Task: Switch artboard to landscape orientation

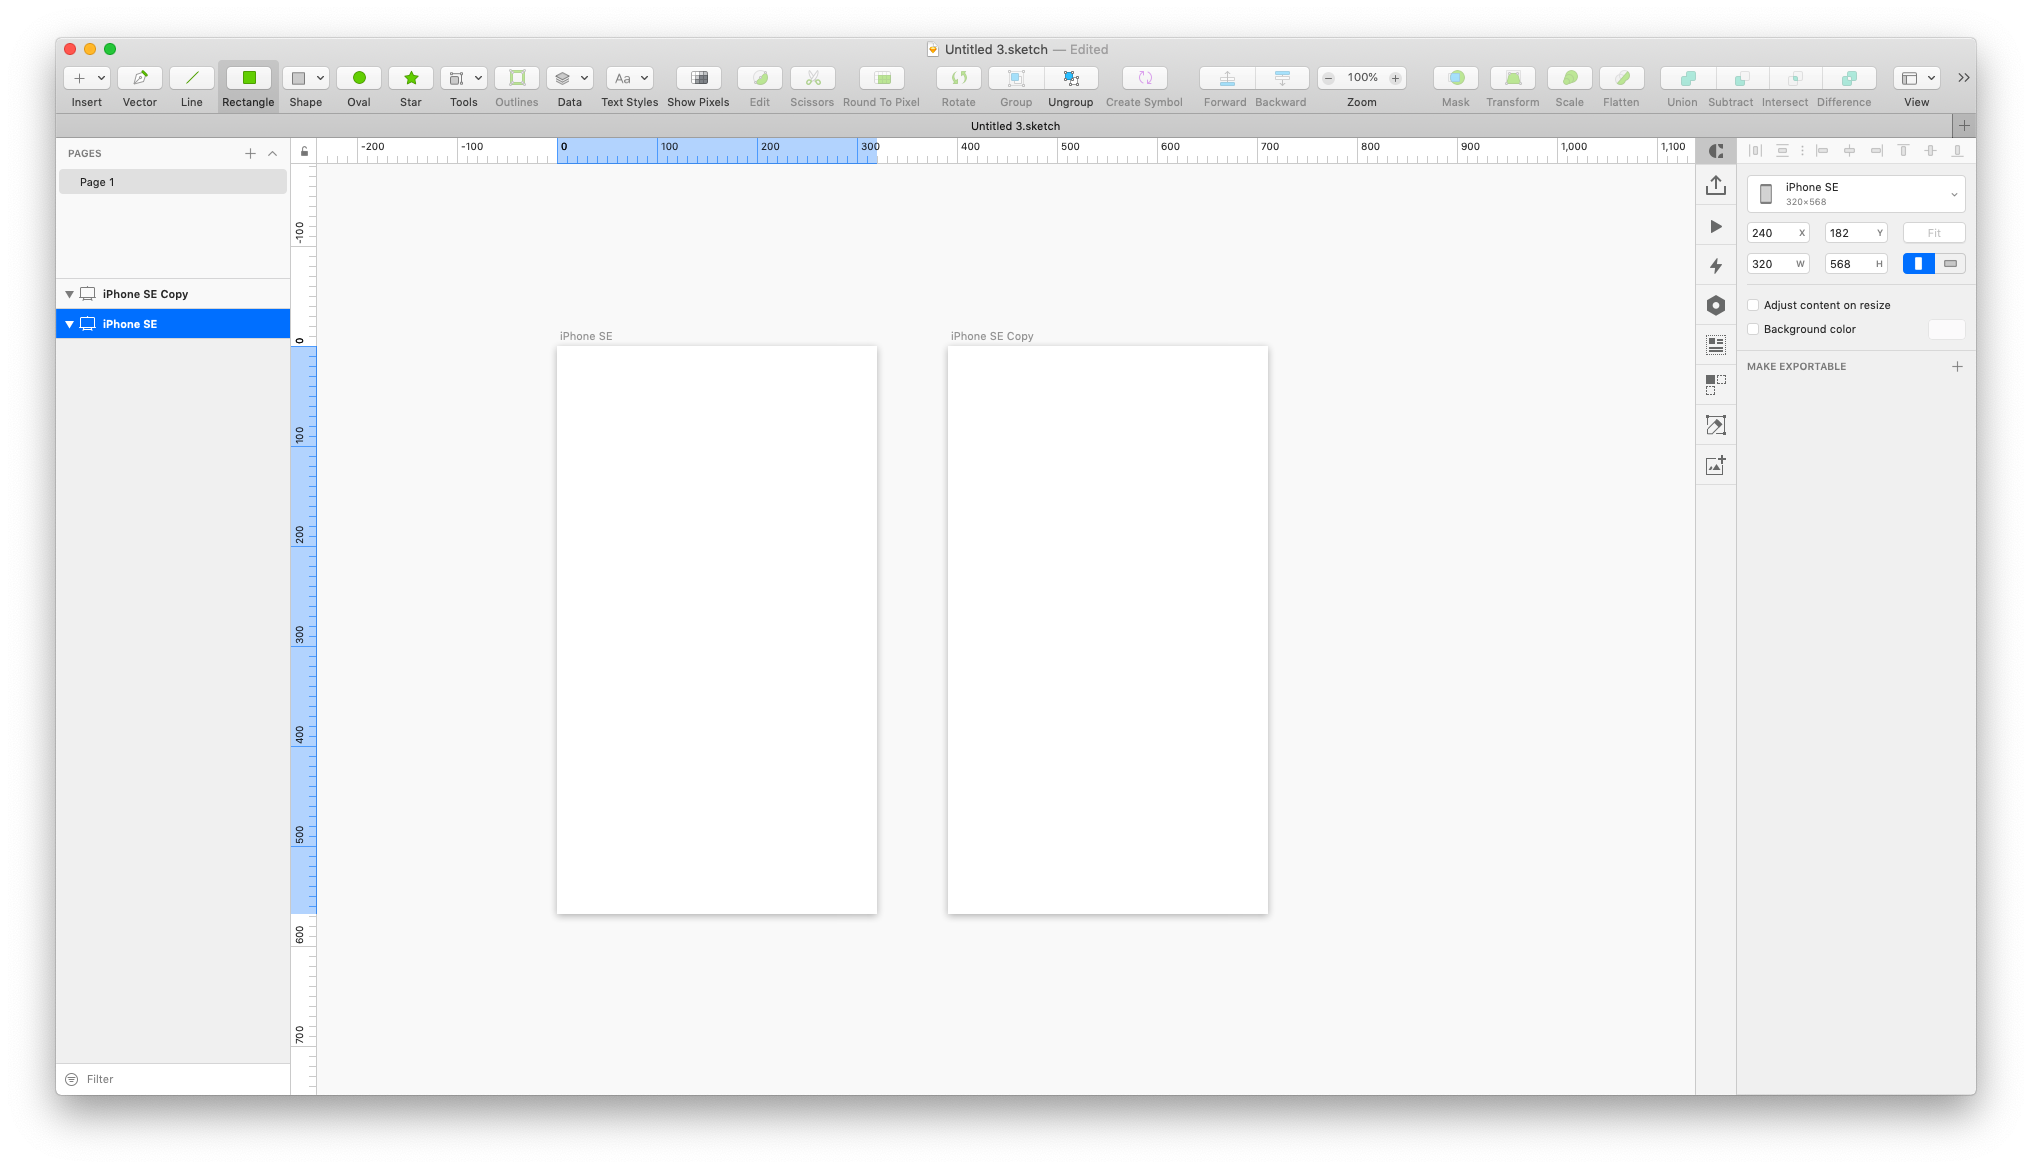Action: (1950, 264)
